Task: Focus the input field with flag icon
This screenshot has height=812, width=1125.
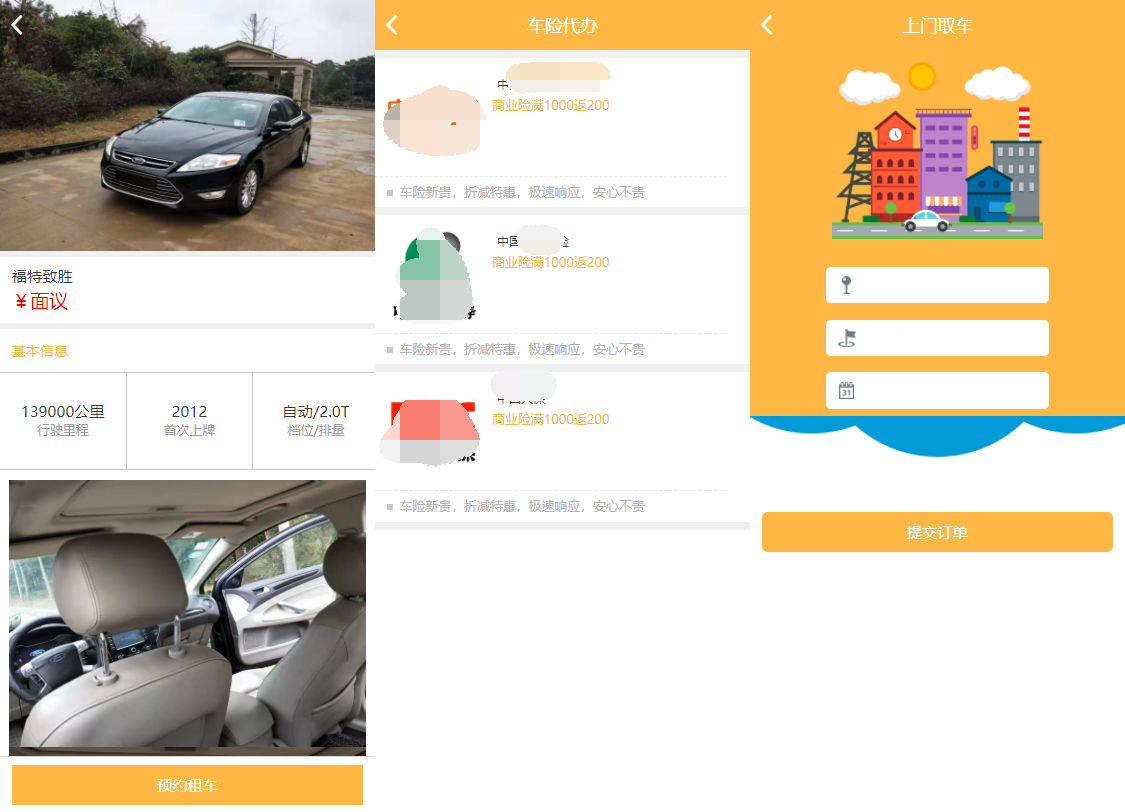Action: click(x=950, y=338)
